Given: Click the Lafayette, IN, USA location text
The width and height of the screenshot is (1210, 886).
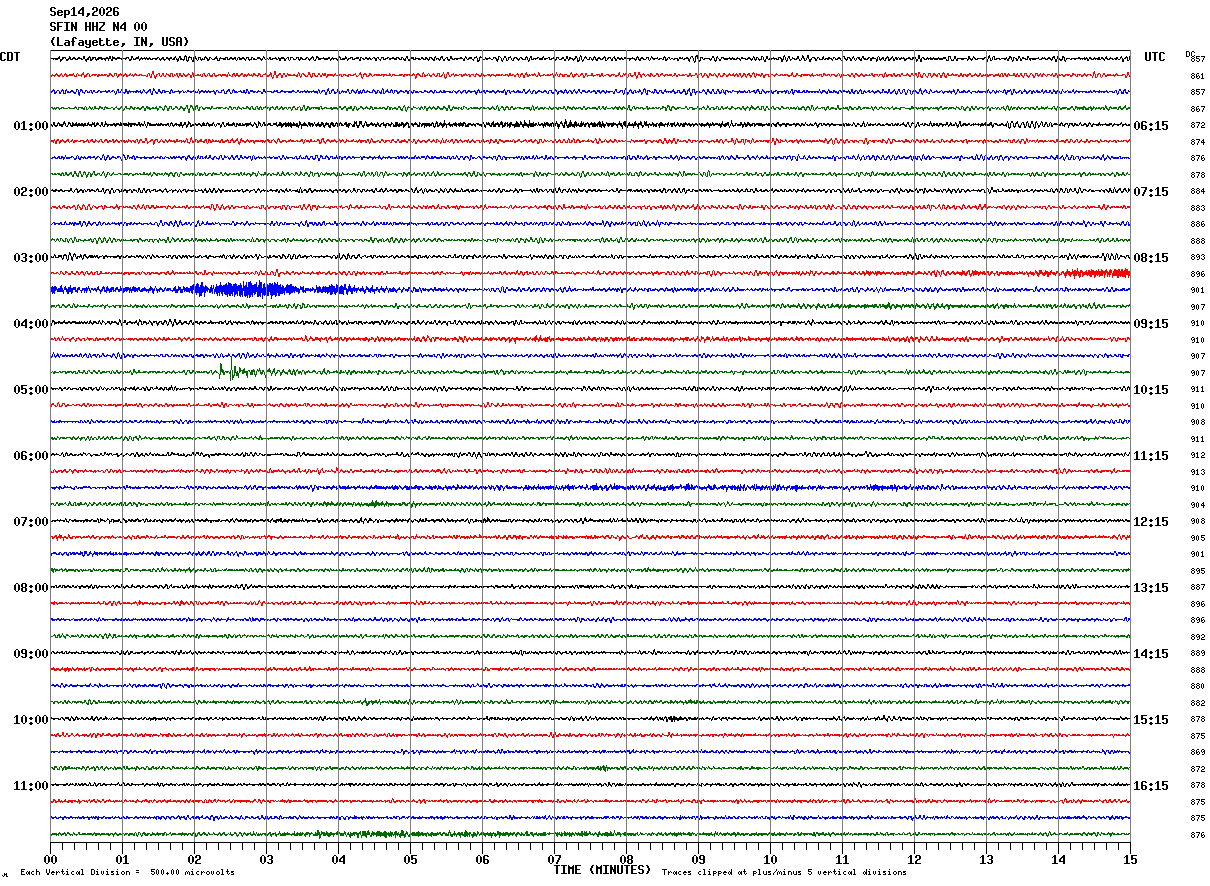Looking at the screenshot, I should click(x=119, y=42).
